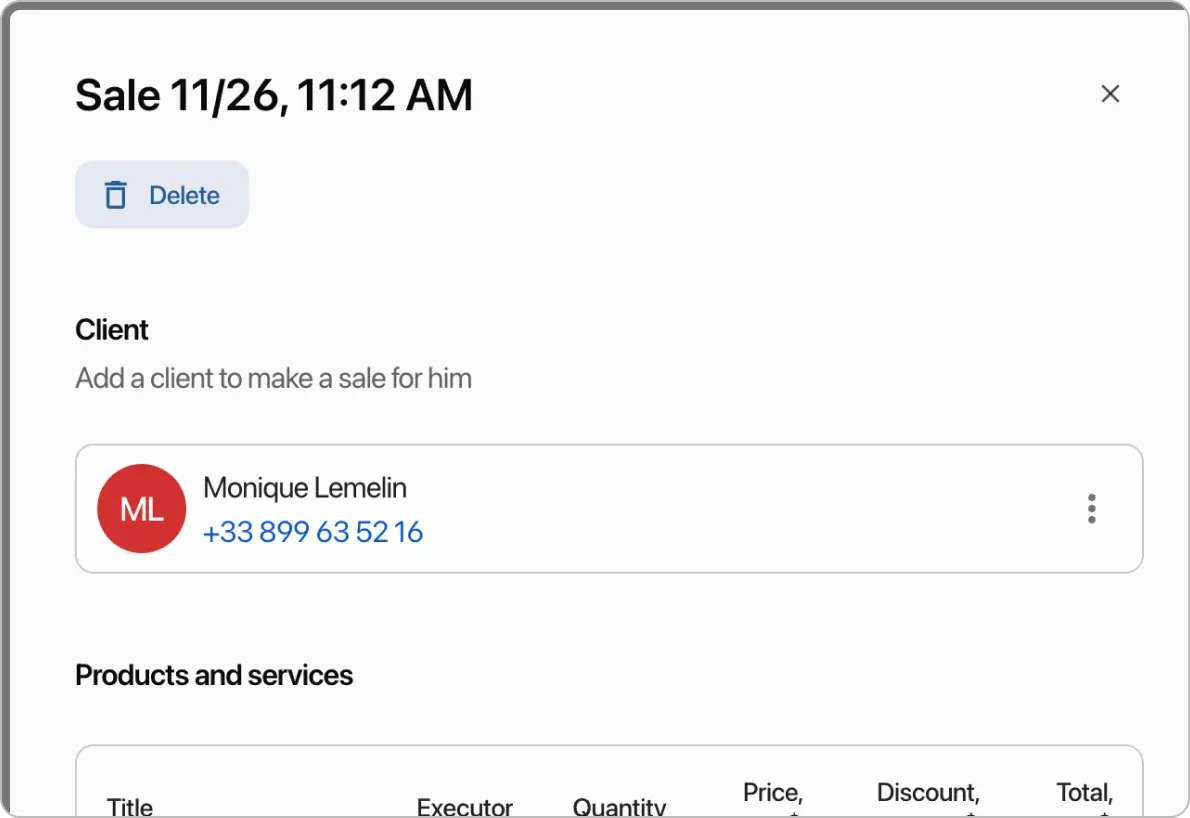Viewport: 1190px width, 818px height.
Task: Sort by the Price column header
Action: (x=772, y=793)
